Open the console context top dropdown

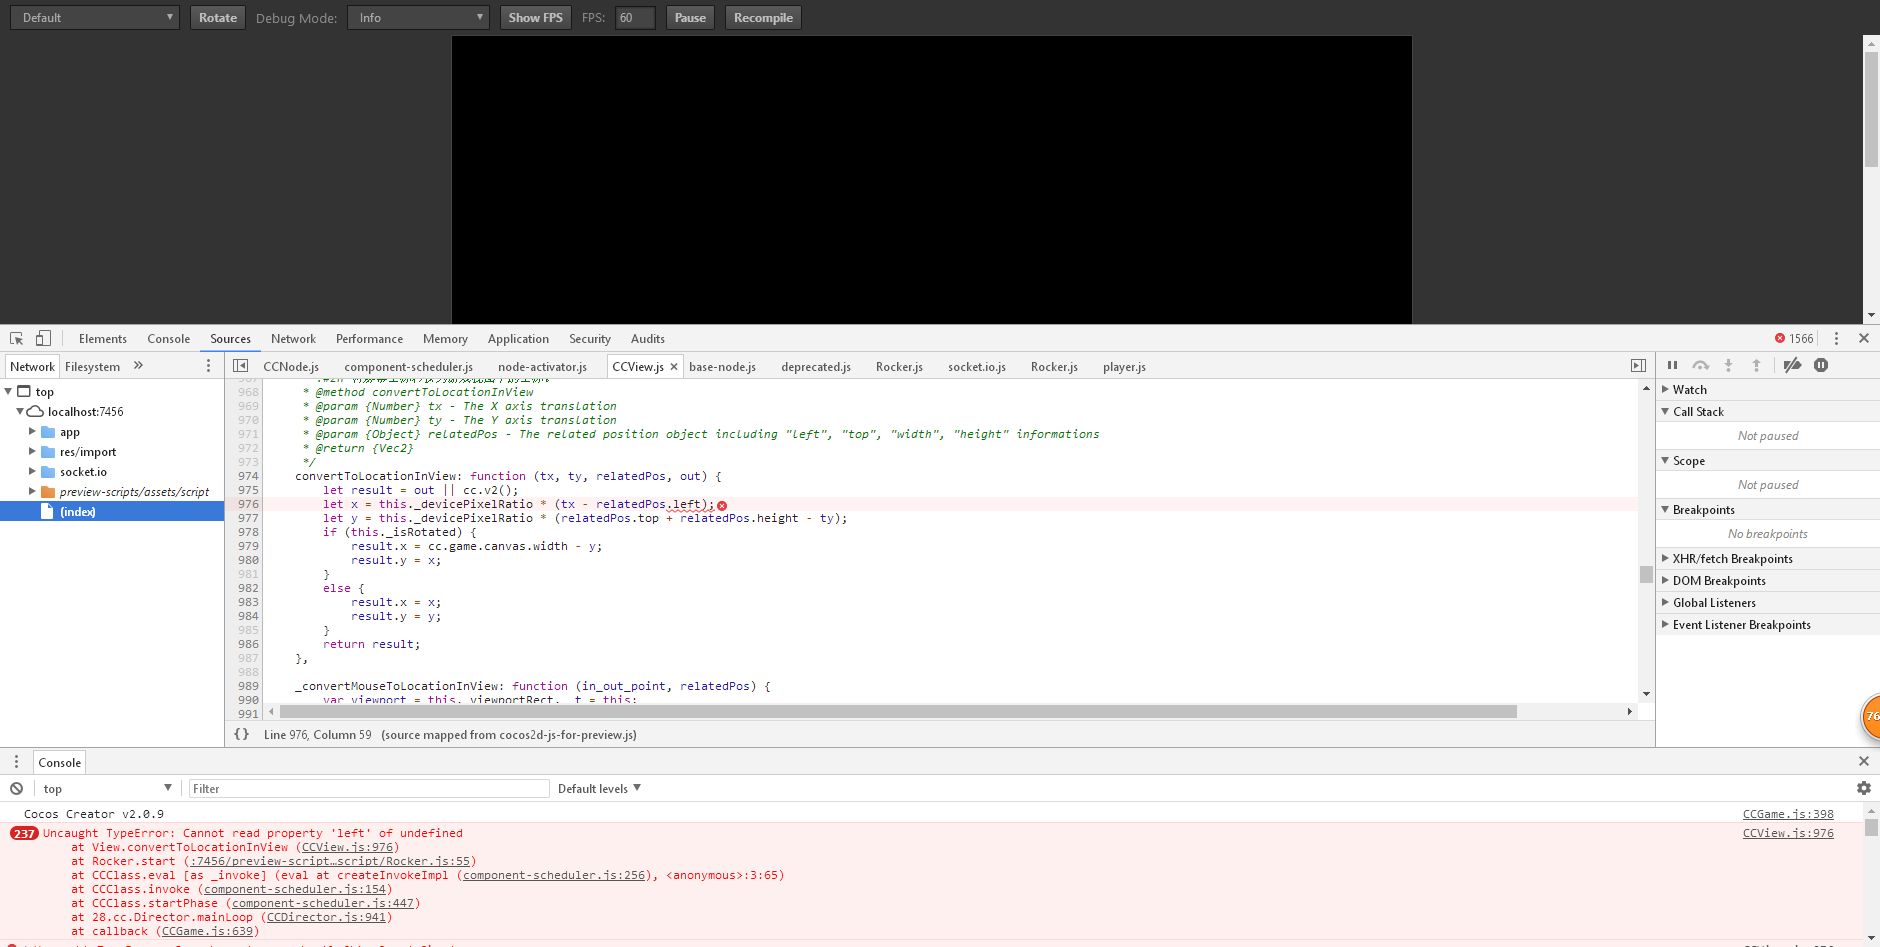point(107,789)
